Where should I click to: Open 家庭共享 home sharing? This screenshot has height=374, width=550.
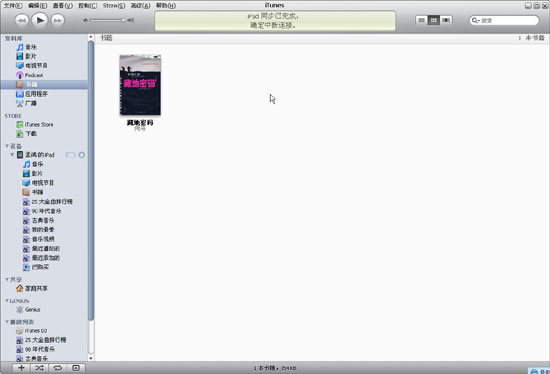32,288
